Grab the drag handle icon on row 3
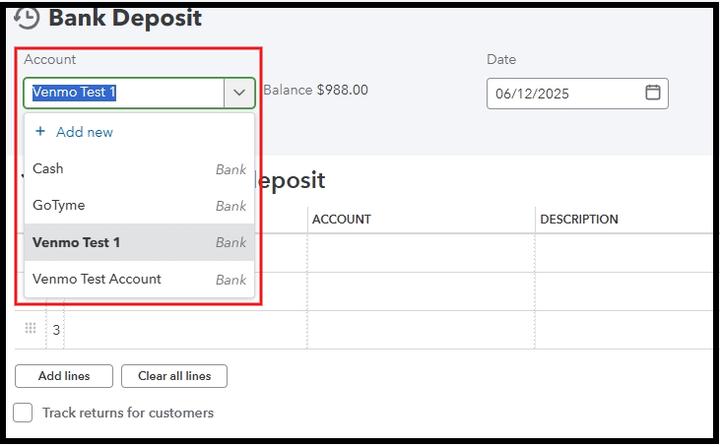Image resolution: width=720 pixels, height=447 pixels. 30,329
